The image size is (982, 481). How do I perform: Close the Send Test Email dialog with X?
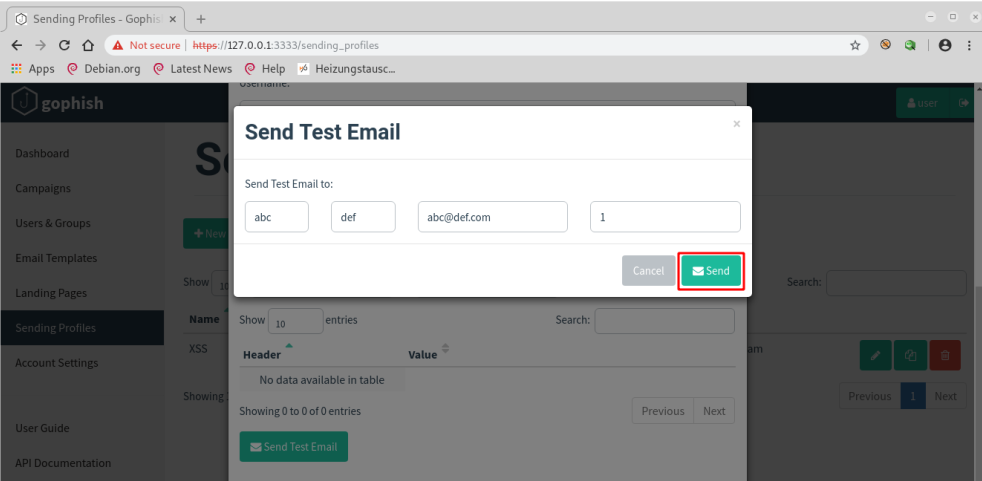[x=736, y=124]
